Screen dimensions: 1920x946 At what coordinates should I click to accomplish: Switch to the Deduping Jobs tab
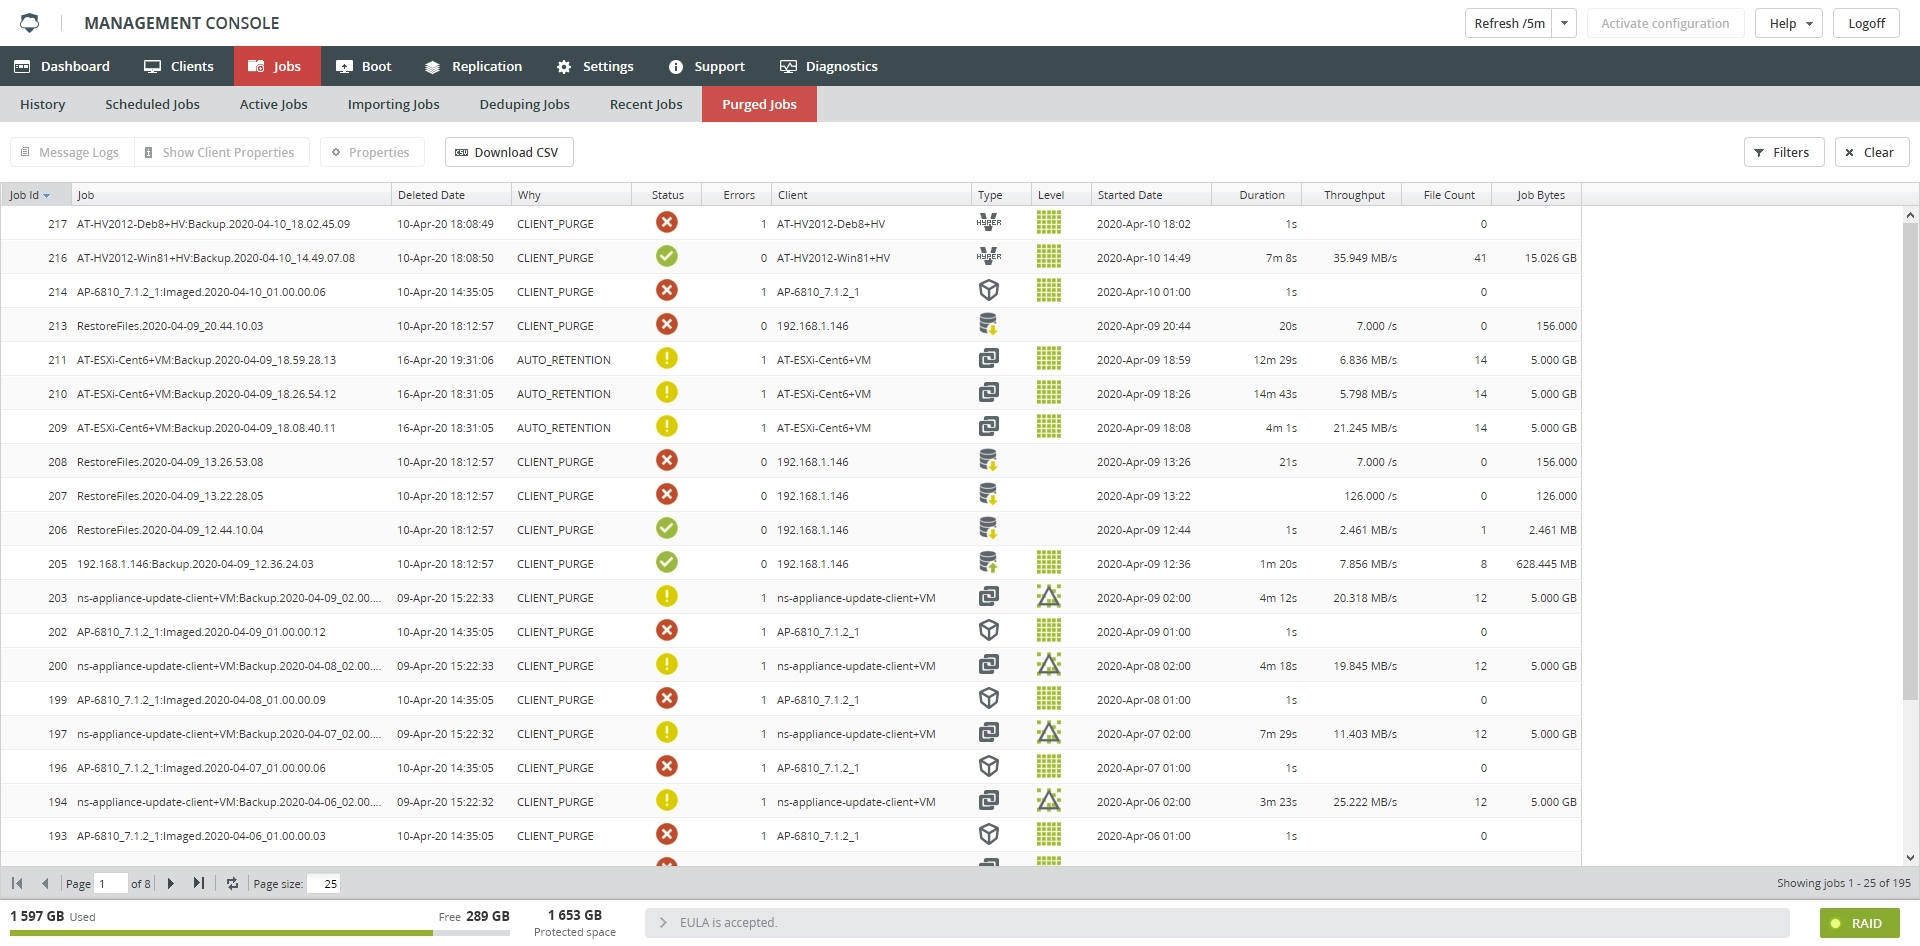click(x=525, y=104)
